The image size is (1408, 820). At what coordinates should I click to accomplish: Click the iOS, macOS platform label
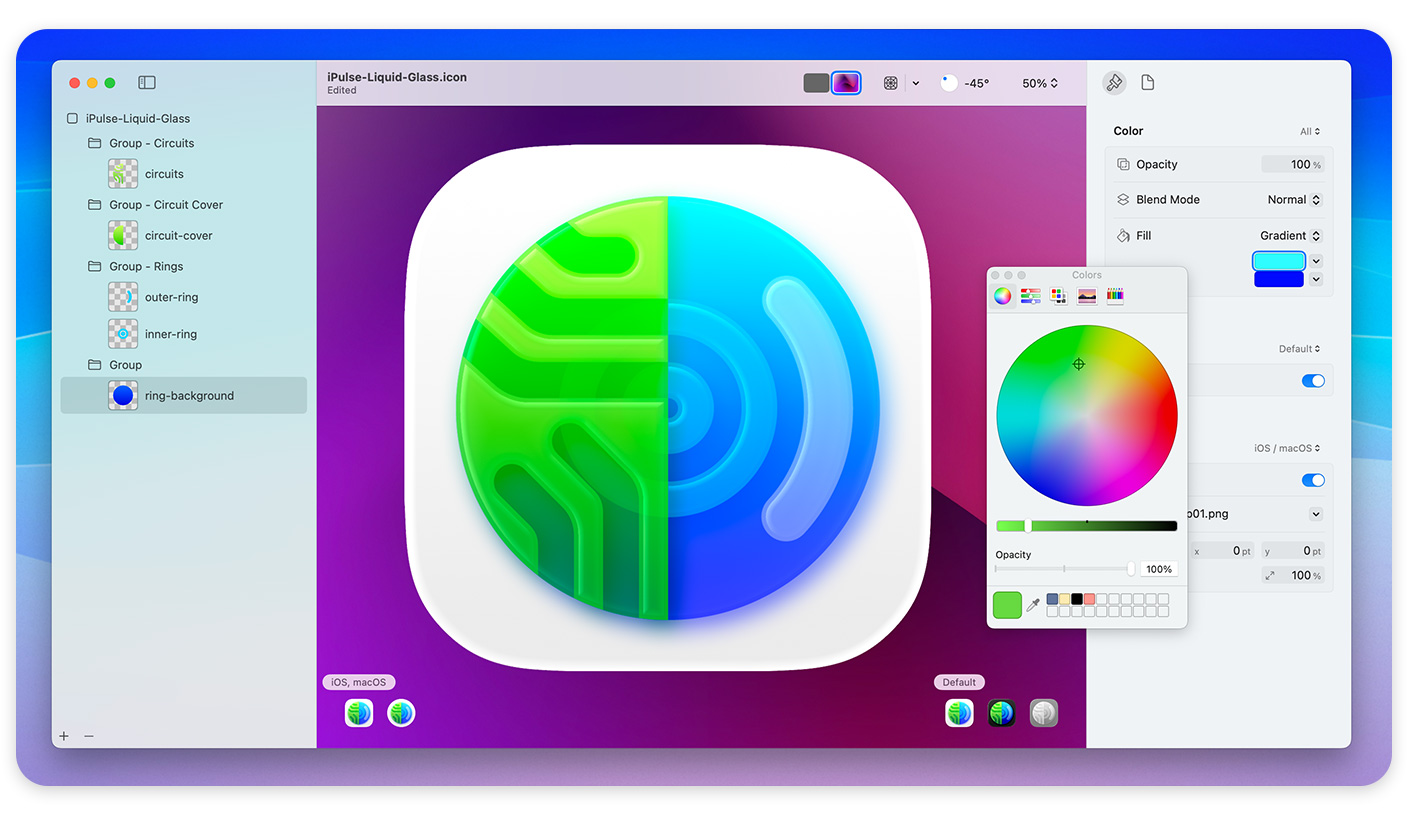tap(360, 682)
